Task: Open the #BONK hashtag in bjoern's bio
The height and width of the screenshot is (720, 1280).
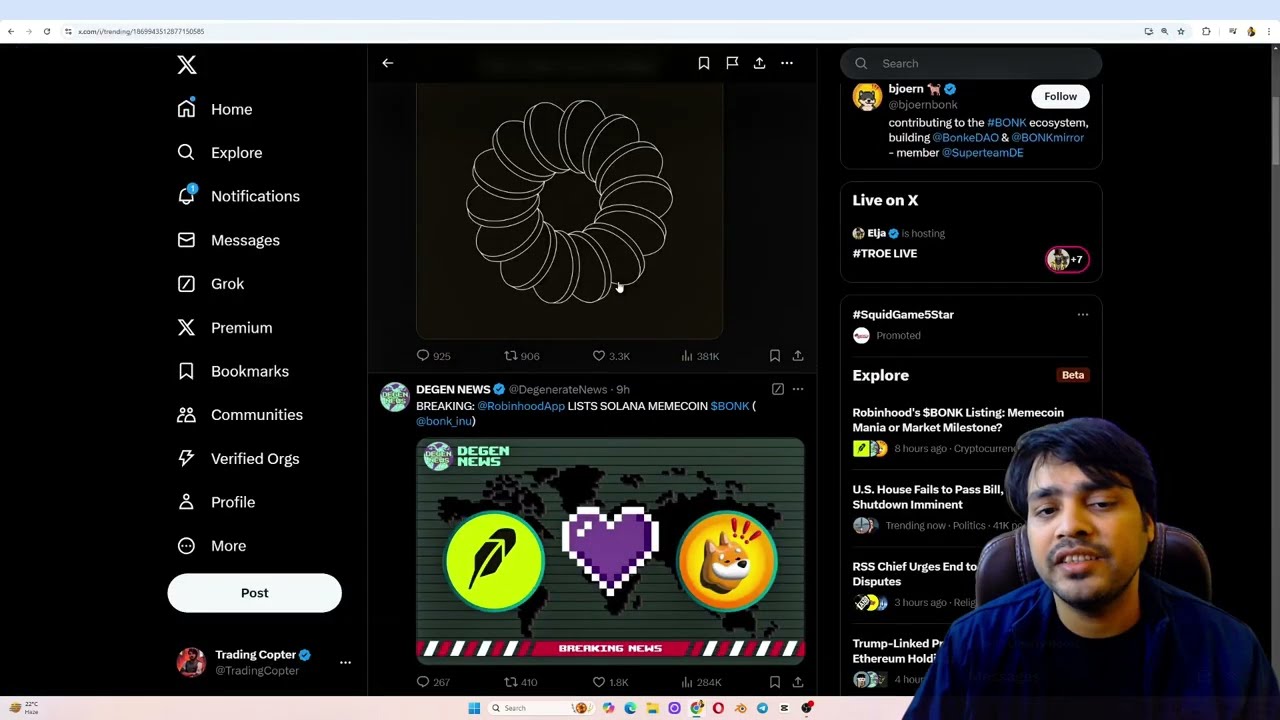Action: tap(1006, 122)
